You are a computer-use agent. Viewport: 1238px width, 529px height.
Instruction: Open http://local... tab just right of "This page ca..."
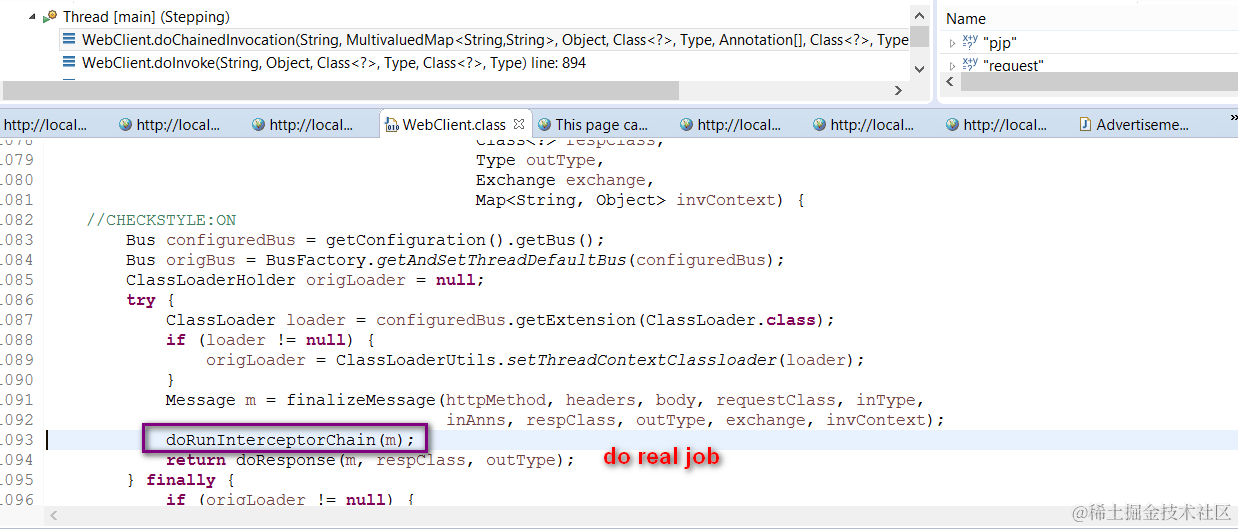(739, 125)
